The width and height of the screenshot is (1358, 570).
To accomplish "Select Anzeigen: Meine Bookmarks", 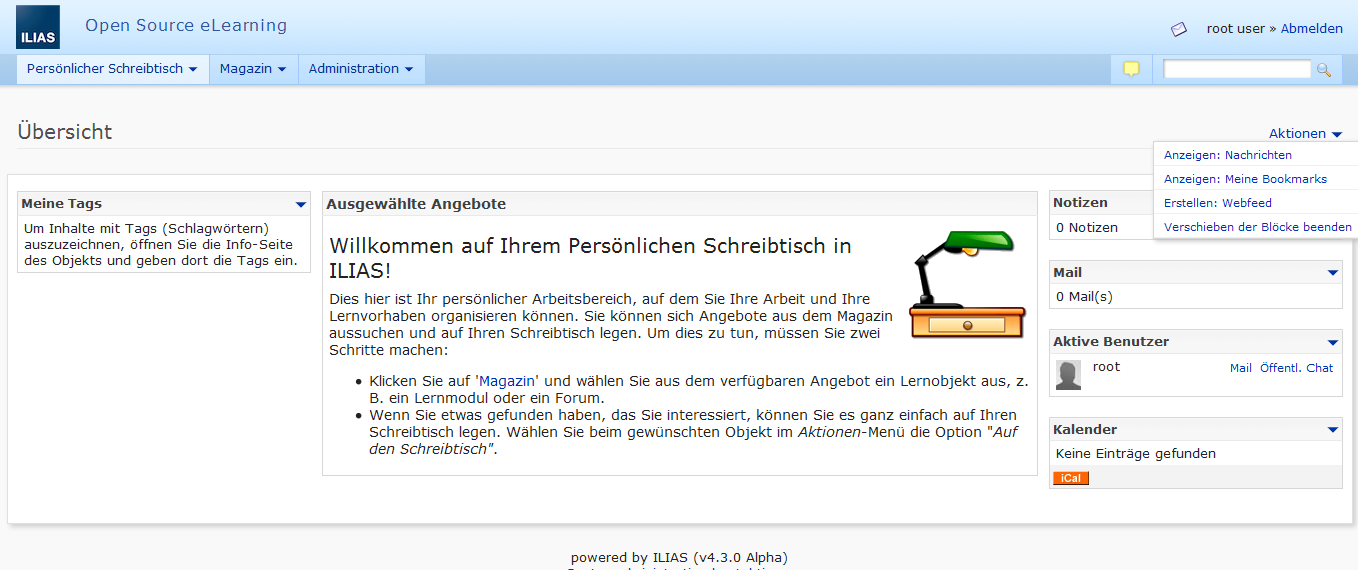I will point(1245,179).
